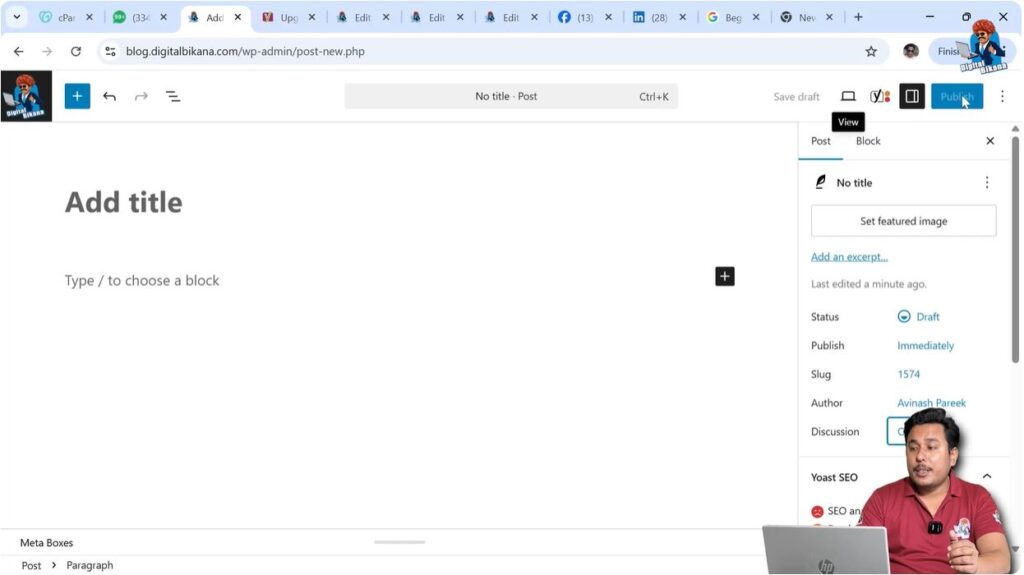Change the Draft status
The width and height of the screenshot is (1024, 575).
[919, 317]
